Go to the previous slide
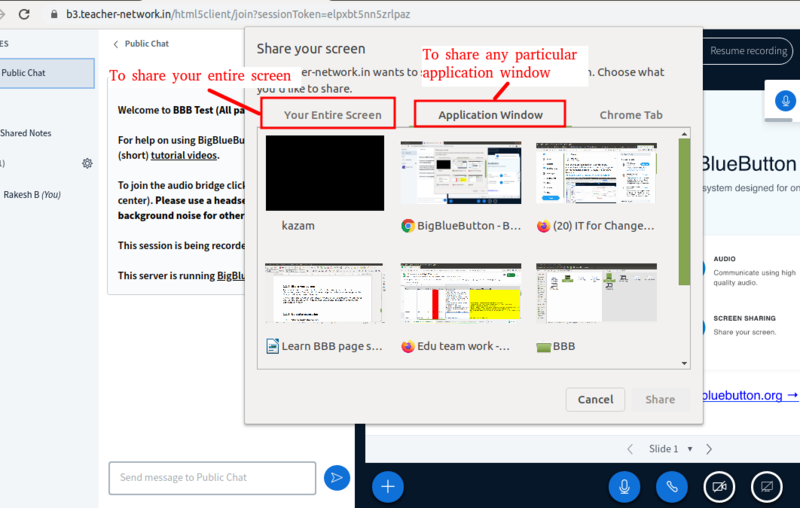The width and height of the screenshot is (800, 508). 630,449
